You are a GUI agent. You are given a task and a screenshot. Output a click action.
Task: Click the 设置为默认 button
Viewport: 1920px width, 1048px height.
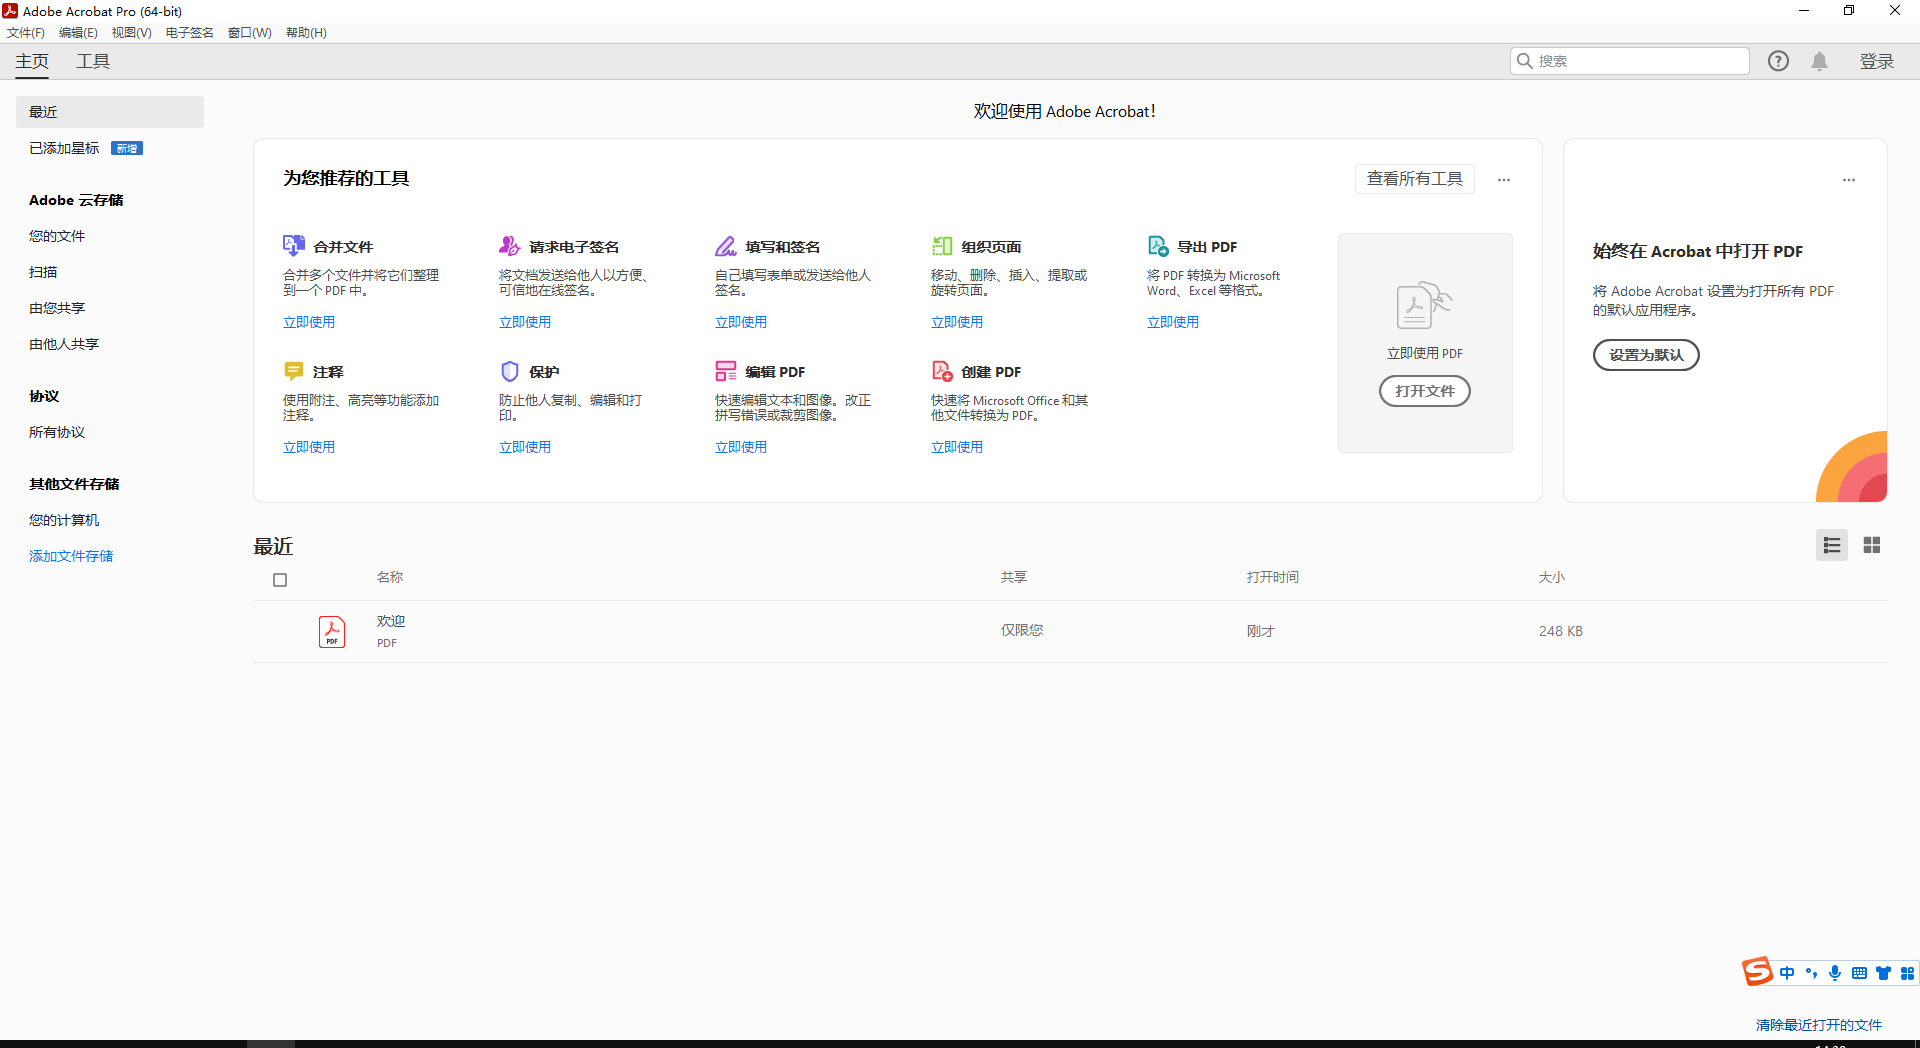[1645, 355]
